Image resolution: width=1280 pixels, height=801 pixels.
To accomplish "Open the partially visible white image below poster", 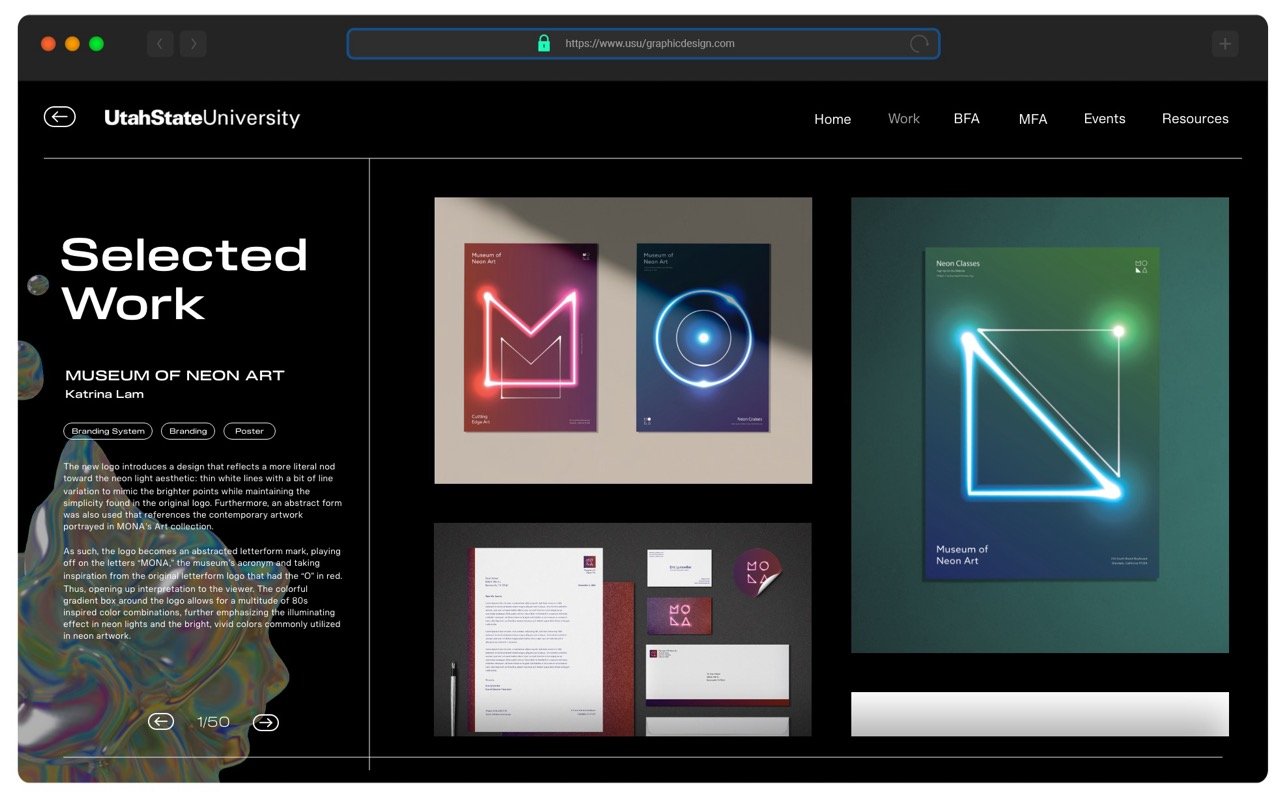I will (1040, 714).
